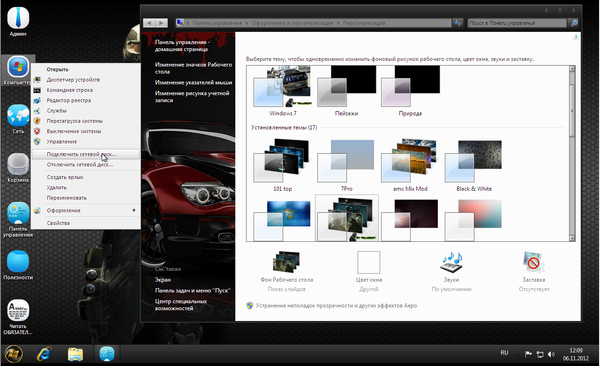Click the volume speaker tray icon
The height and width of the screenshot is (366, 600).
click(551, 355)
